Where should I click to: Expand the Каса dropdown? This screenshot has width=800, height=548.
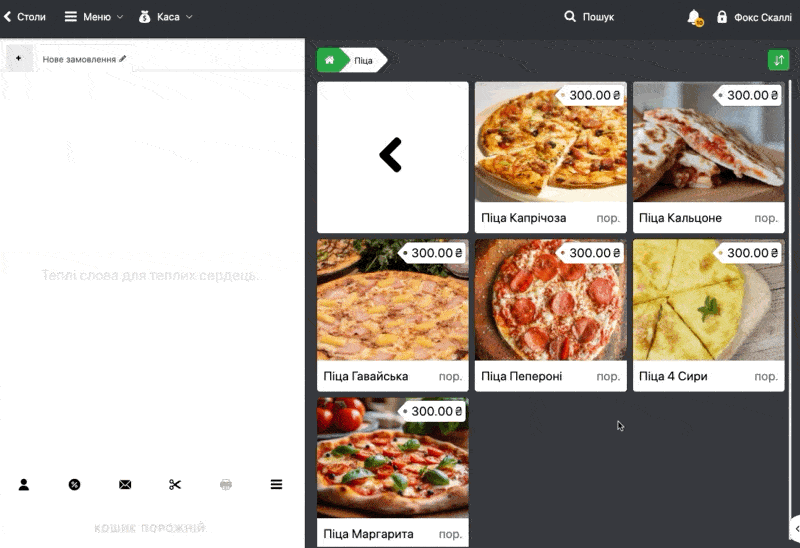coord(166,17)
